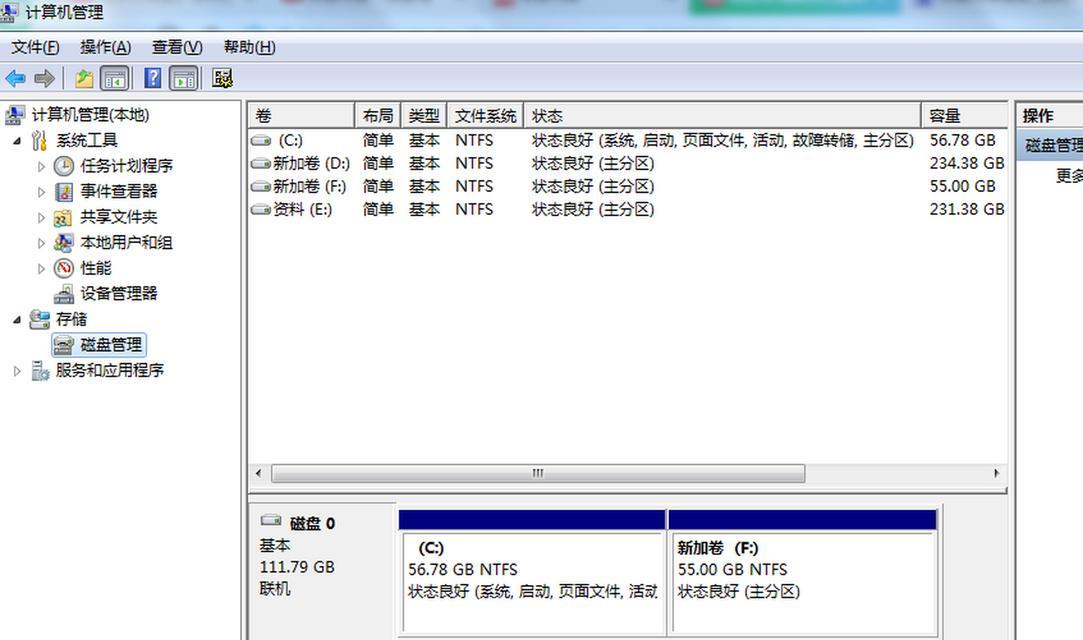Select the 共享文件夹 icon
The width and height of the screenshot is (1083, 640).
[x=63, y=217]
